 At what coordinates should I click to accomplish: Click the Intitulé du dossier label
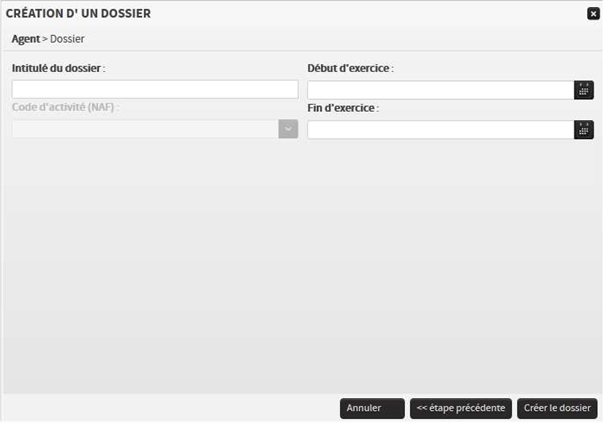[58, 68]
